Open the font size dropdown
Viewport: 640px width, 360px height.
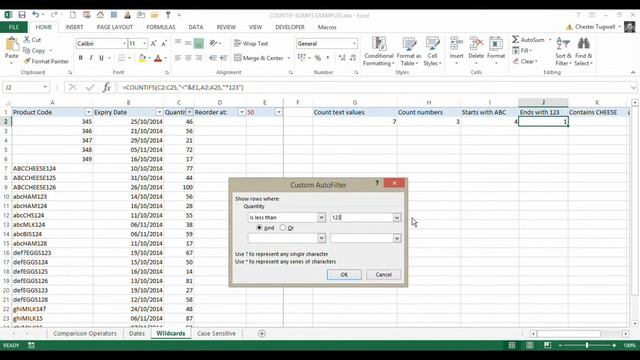pyautogui.click(x=144, y=43)
